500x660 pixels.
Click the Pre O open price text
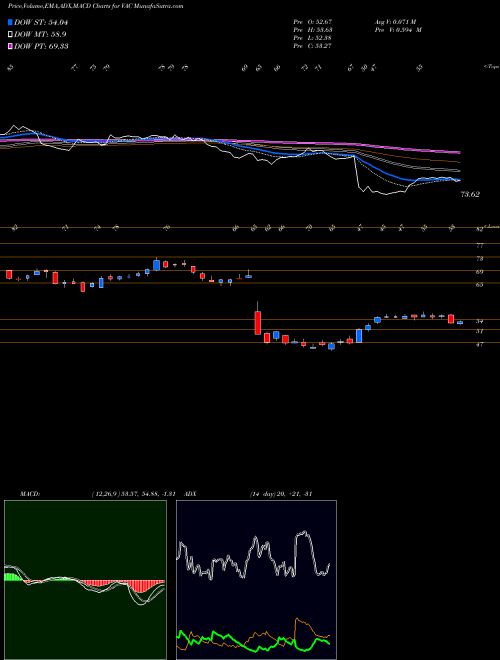pos(313,21)
